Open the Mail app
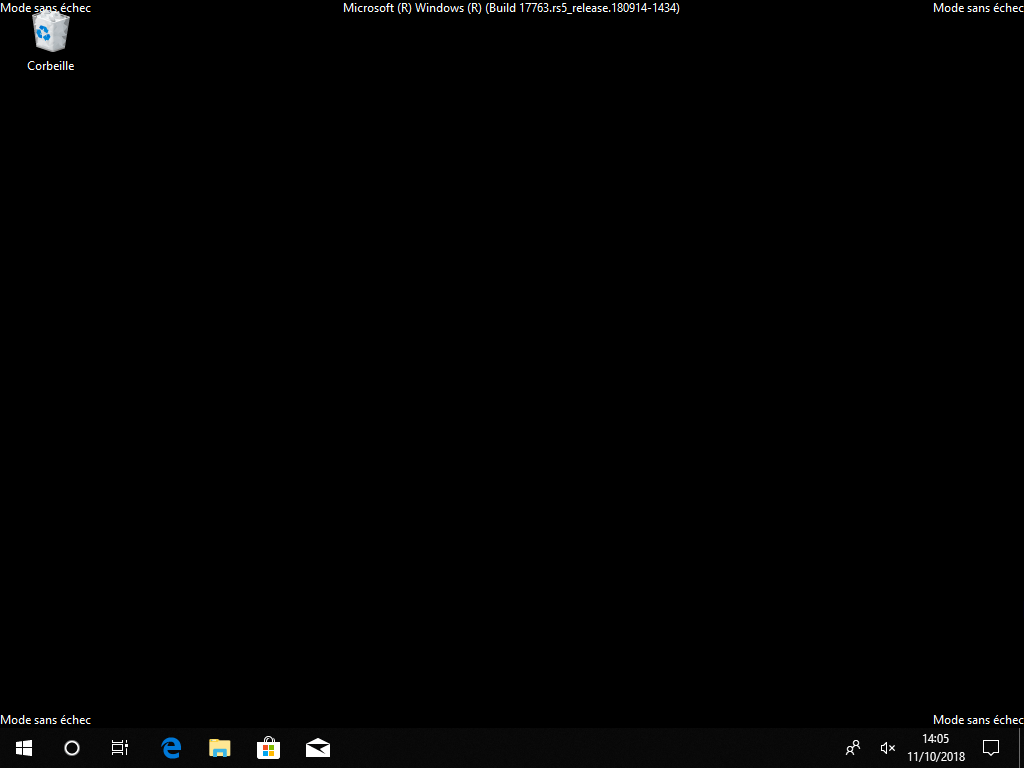The height and width of the screenshot is (768, 1024). 317,748
